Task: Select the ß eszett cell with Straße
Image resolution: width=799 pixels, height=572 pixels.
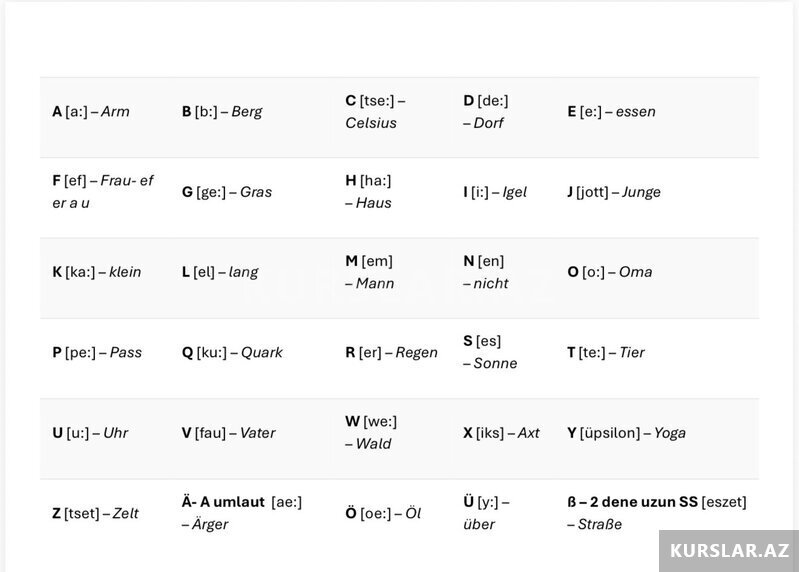Action: click(656, 513)
